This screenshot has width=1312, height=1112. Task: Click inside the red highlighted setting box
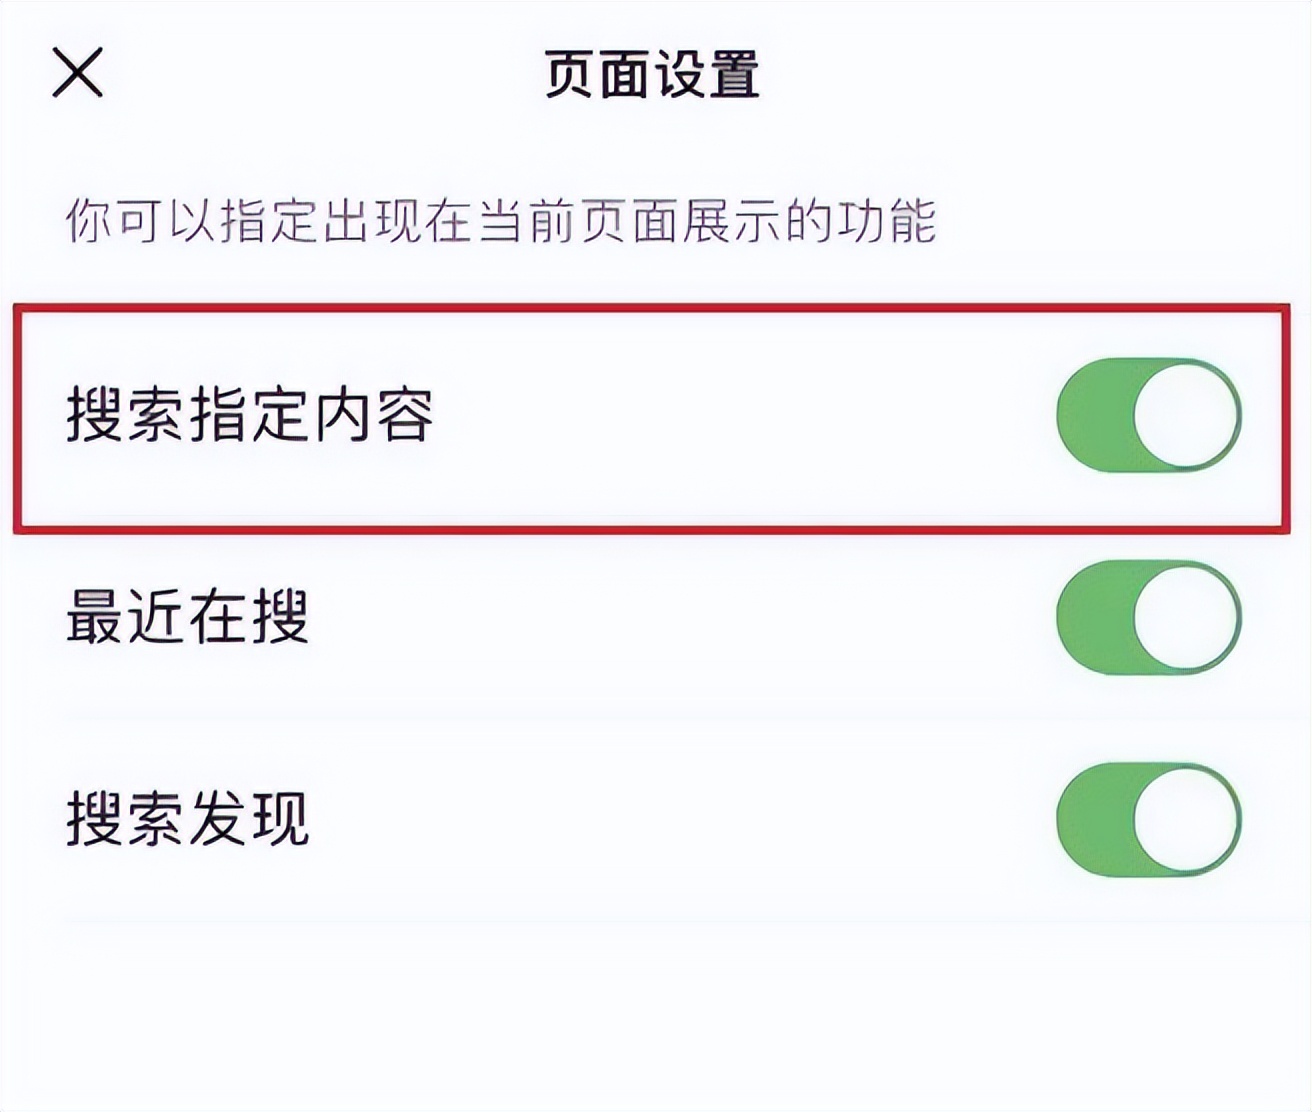[x=650, y=414]
